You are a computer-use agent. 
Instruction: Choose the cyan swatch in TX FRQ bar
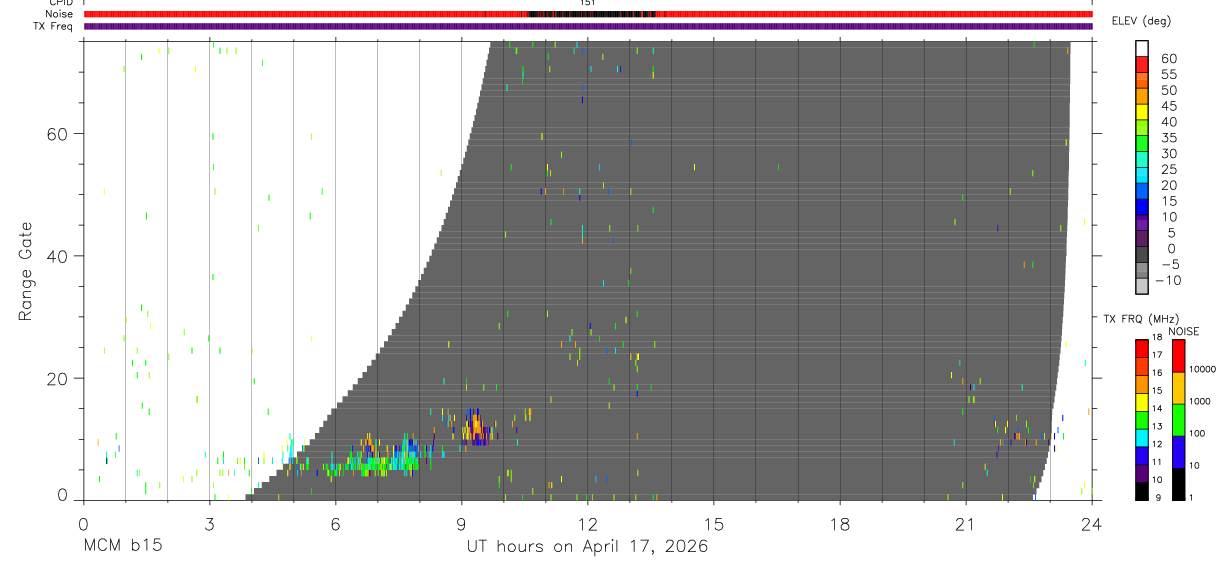point(1142,438)
